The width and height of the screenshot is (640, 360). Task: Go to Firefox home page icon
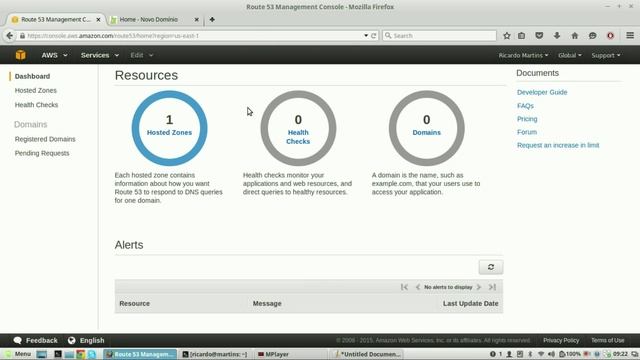(x=575, y=36)
